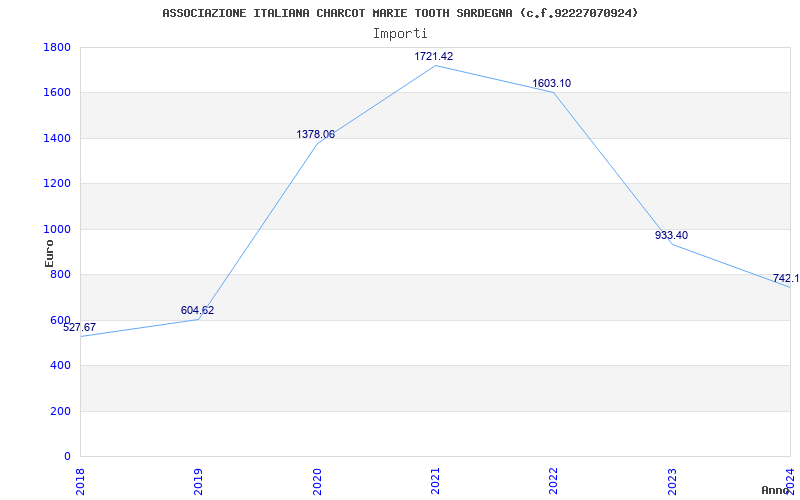Click the 2021 x-axis year label

click(435, 482)
